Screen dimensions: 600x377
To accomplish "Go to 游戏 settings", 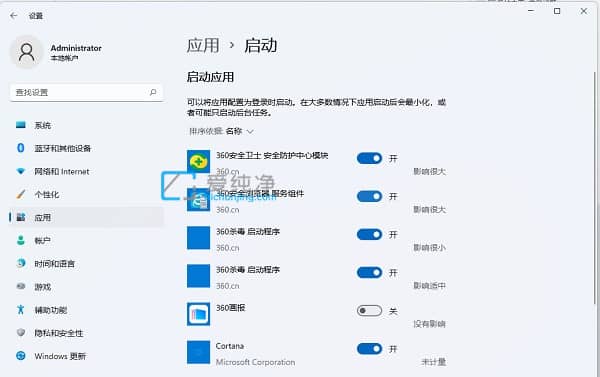I will click(x=86, y=286).
